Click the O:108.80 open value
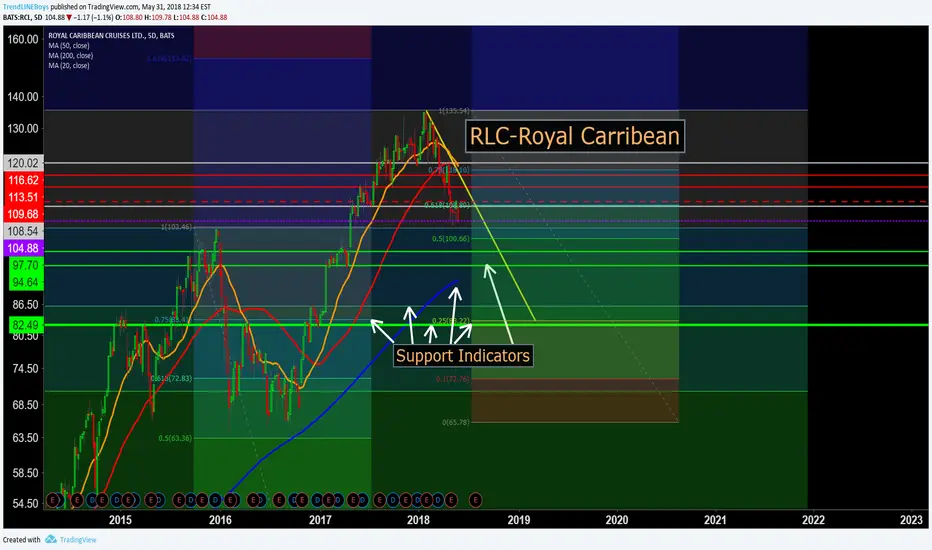 [129, 17]
